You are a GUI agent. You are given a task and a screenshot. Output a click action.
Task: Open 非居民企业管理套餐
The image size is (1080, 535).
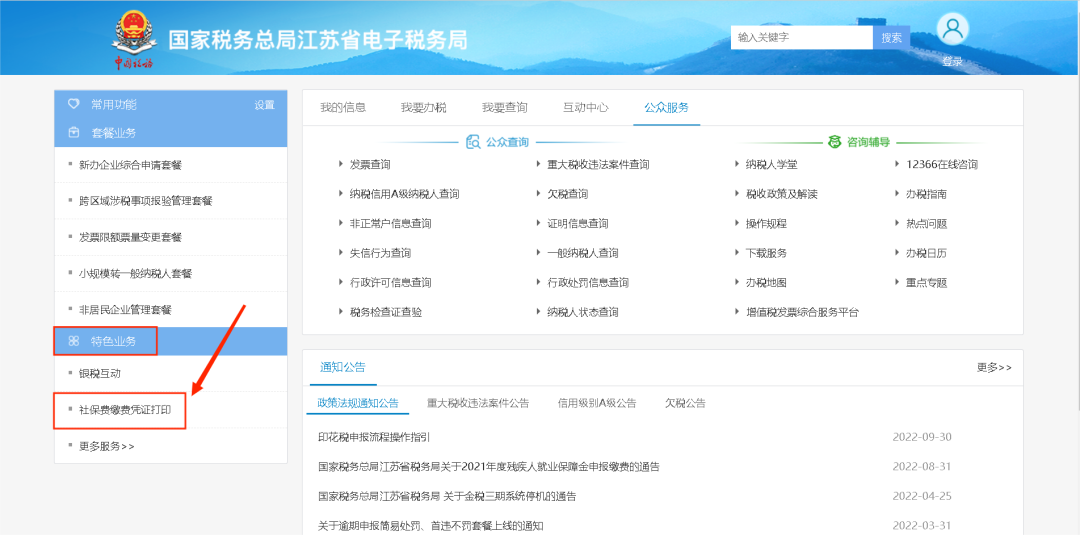click(x=125, y=310)
